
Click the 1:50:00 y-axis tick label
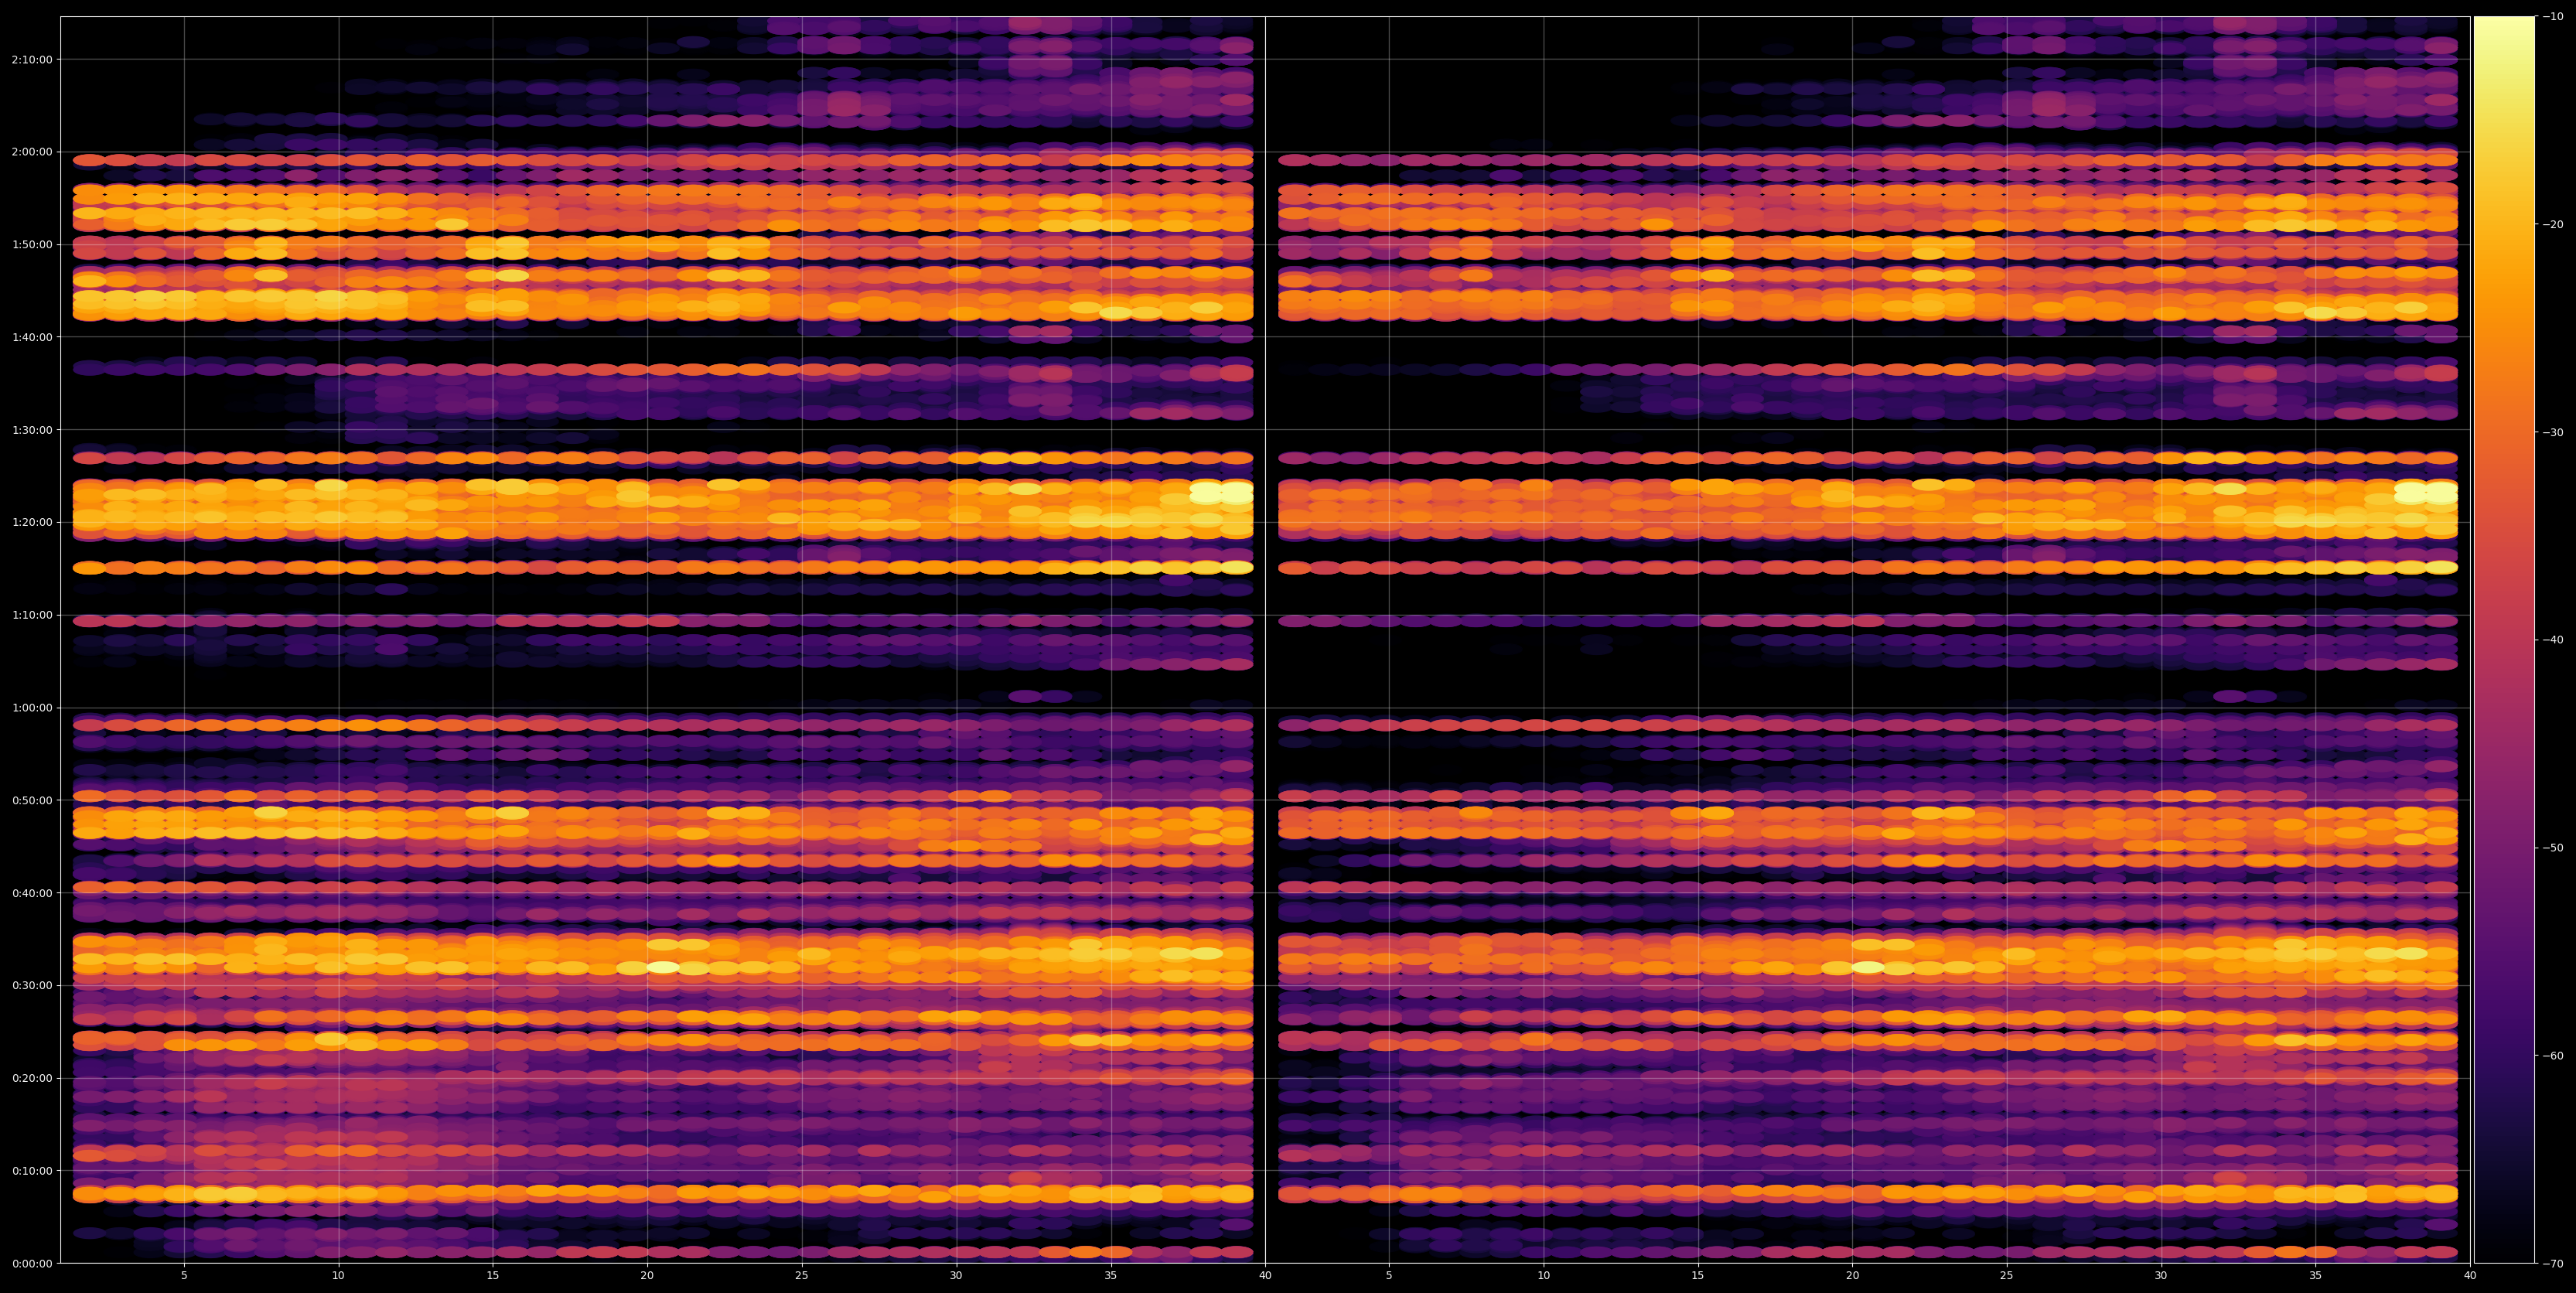tap(32, 245)
